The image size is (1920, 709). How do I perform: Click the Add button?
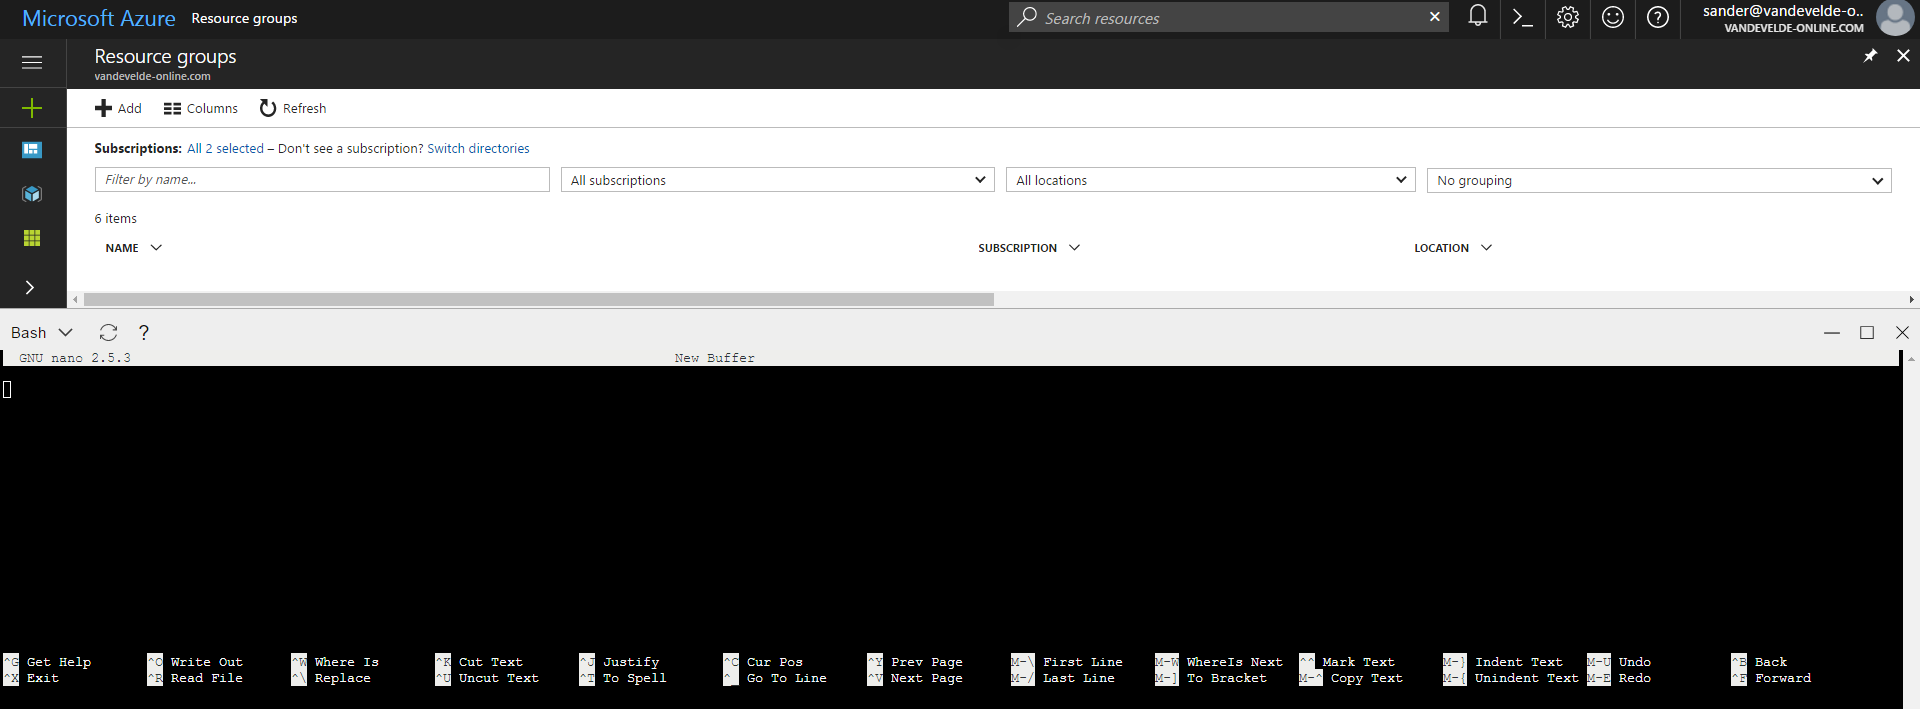click(118, 108)
